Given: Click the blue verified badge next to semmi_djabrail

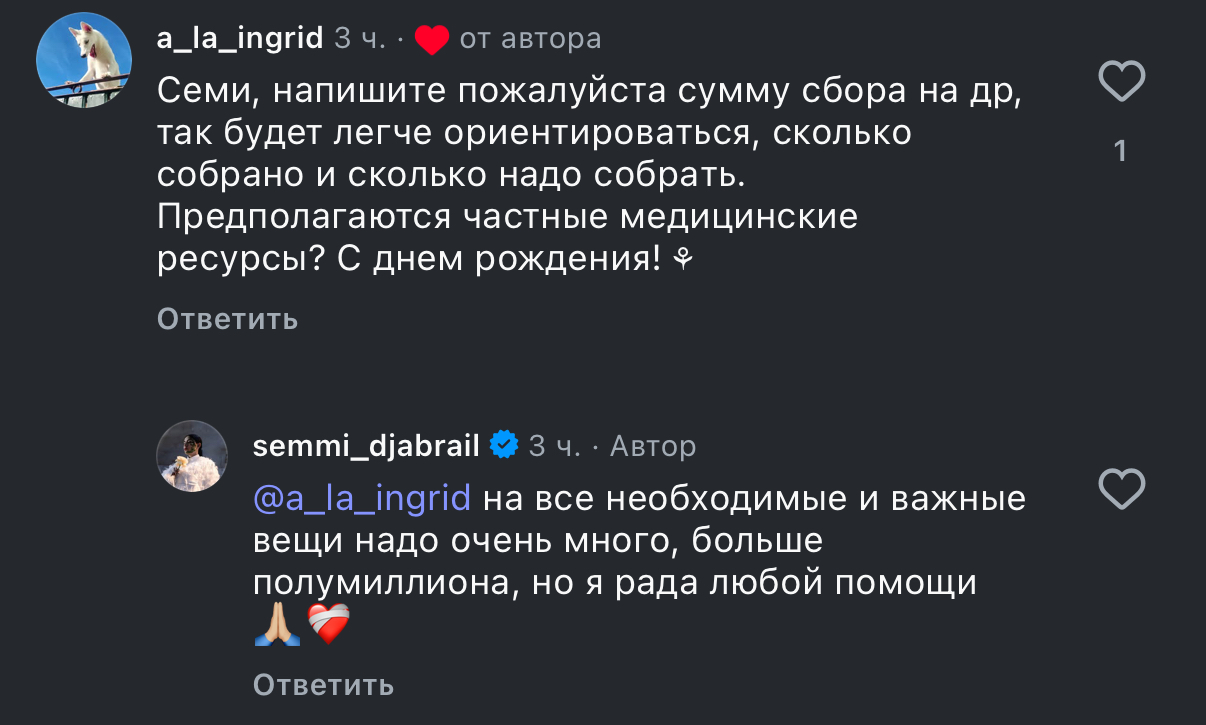Looking at the screenshot, I should click(x=503, y=444).
